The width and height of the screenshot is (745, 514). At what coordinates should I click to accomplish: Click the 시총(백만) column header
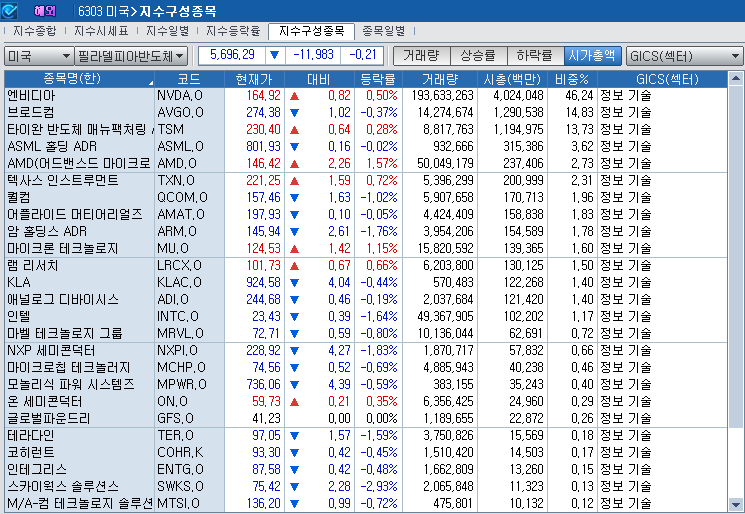click(x=512, y=79)
